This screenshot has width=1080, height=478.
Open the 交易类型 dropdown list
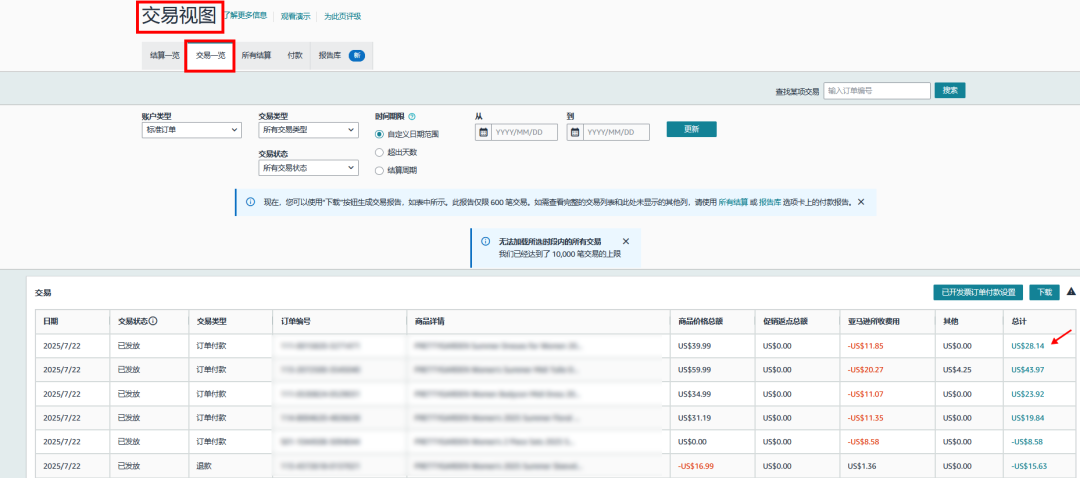308,130
